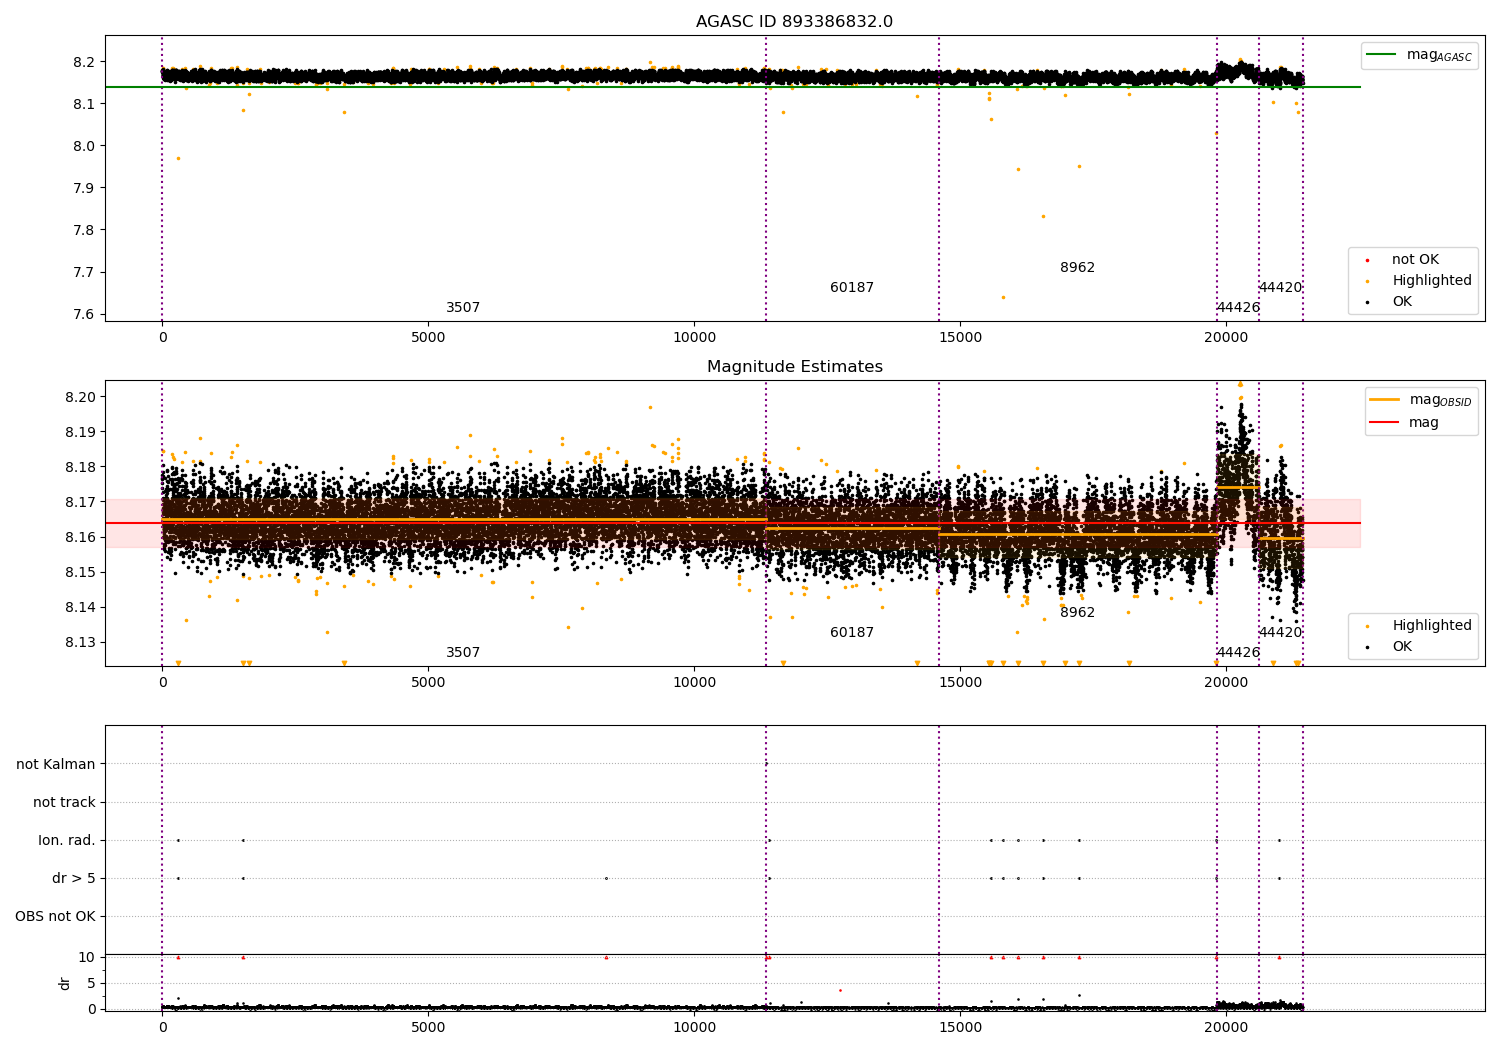Click the '8.0' y-axis tick in the top plot

click(84, 146)
